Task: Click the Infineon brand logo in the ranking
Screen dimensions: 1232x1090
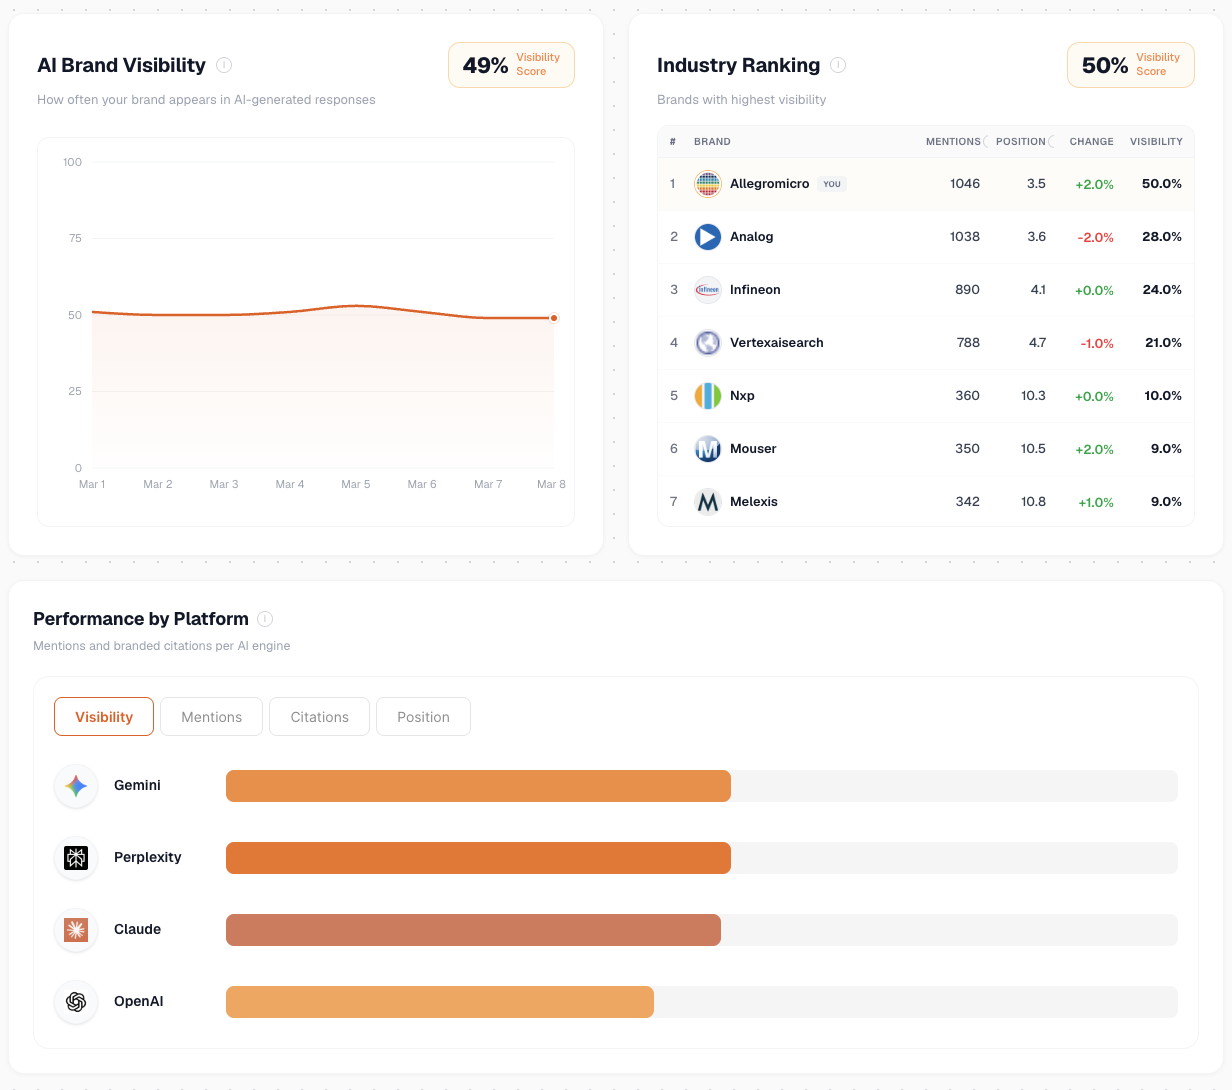Action: [707, 290]
